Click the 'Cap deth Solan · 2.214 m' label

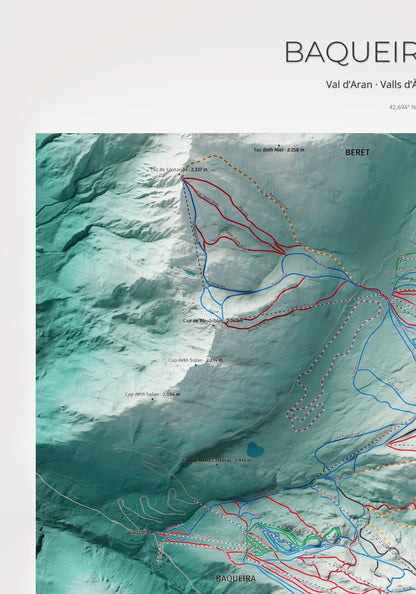pos(195,360)
